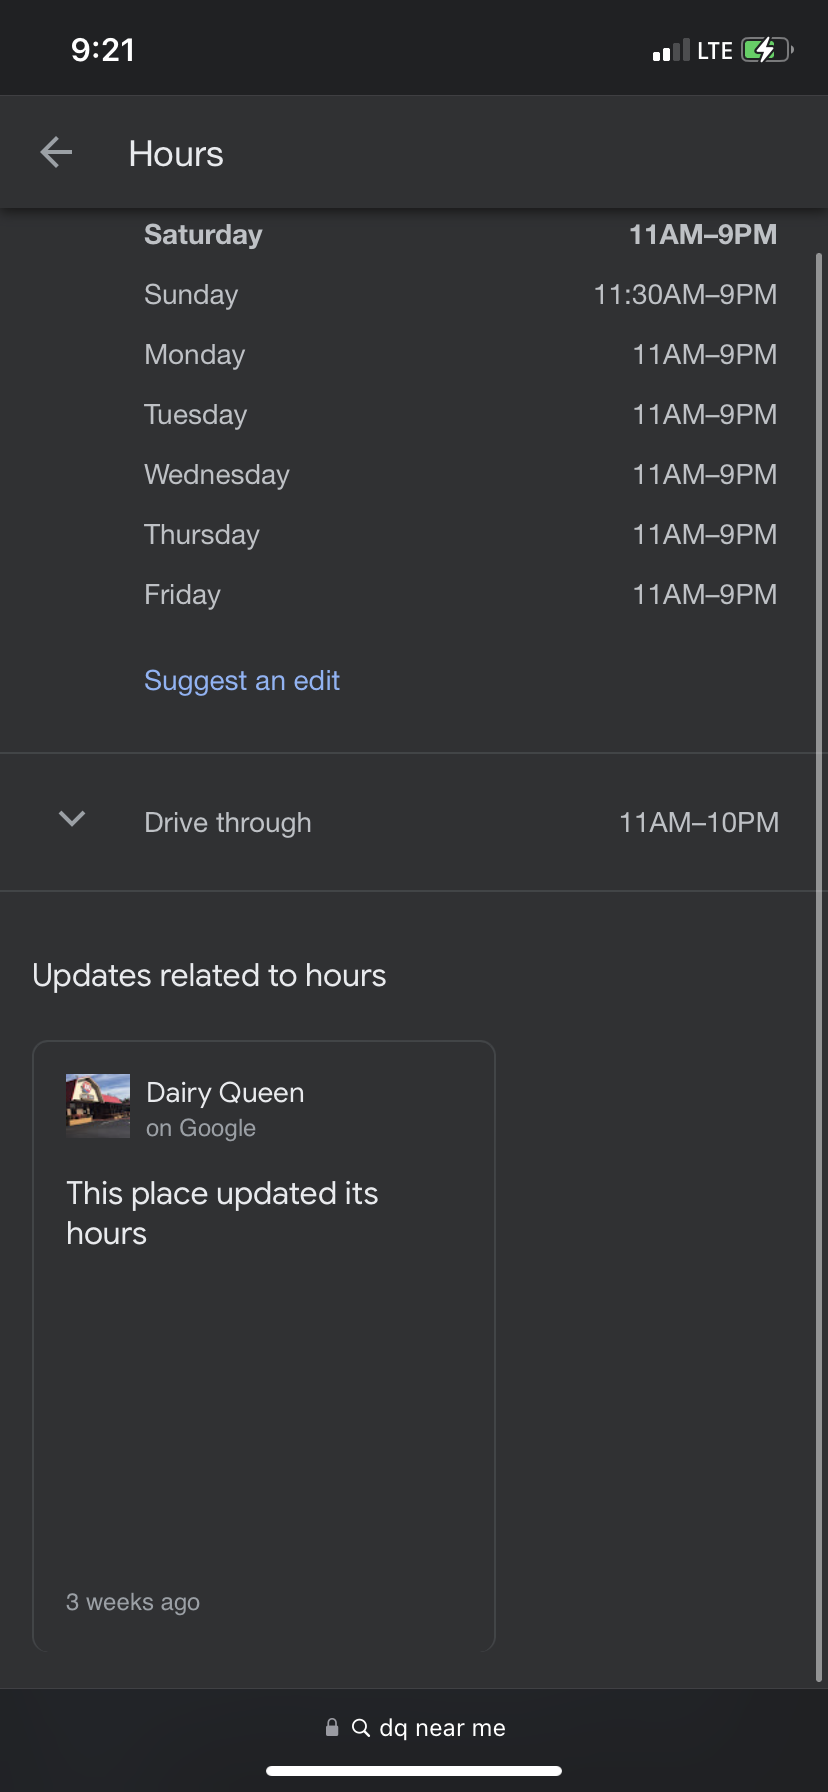Tap the cellular signal bars icon

tap(671, 51)
